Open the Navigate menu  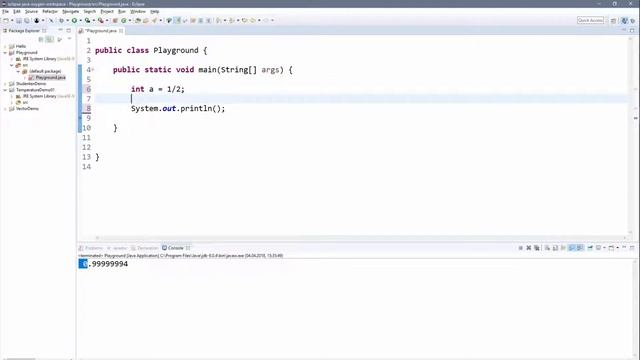point(71,11)
